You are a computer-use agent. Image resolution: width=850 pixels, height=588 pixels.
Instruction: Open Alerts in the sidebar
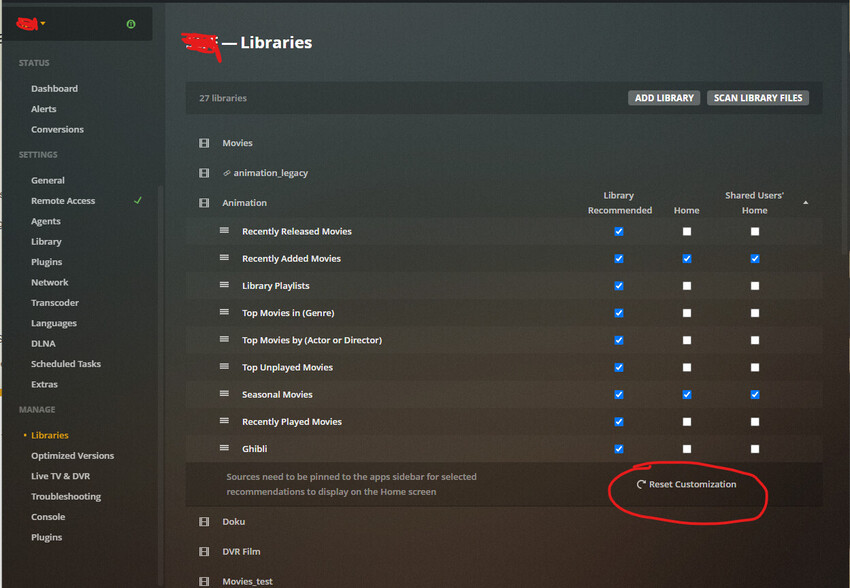click(43, 109)
